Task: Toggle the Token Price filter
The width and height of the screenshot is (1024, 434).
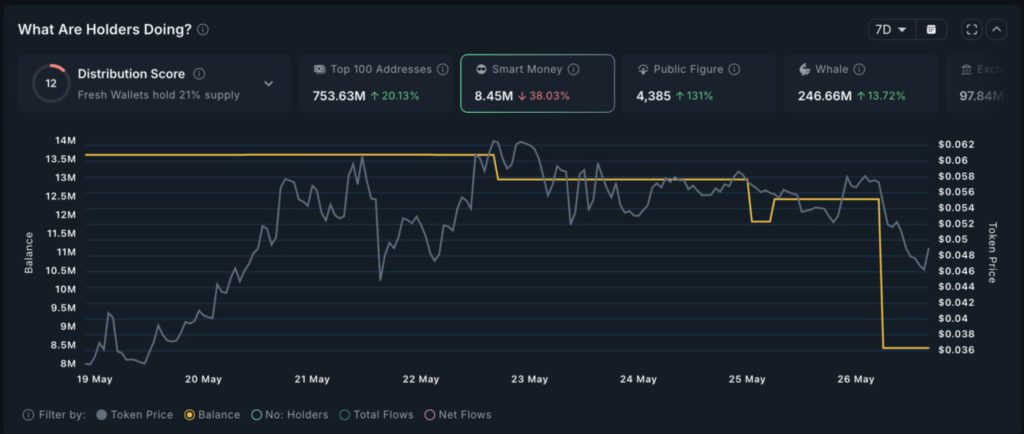Action: tap(135, 415)
